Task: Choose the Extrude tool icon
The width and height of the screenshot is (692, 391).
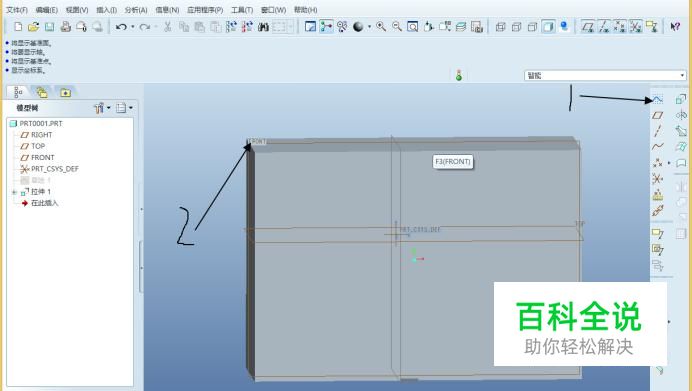Action: pos(681,99)
